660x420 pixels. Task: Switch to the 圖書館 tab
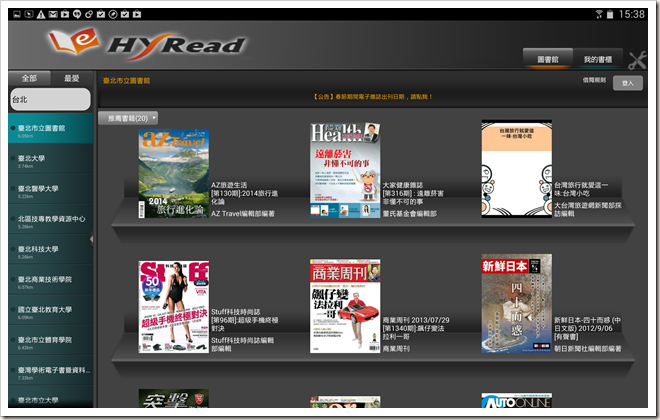[x=548, y=59]
